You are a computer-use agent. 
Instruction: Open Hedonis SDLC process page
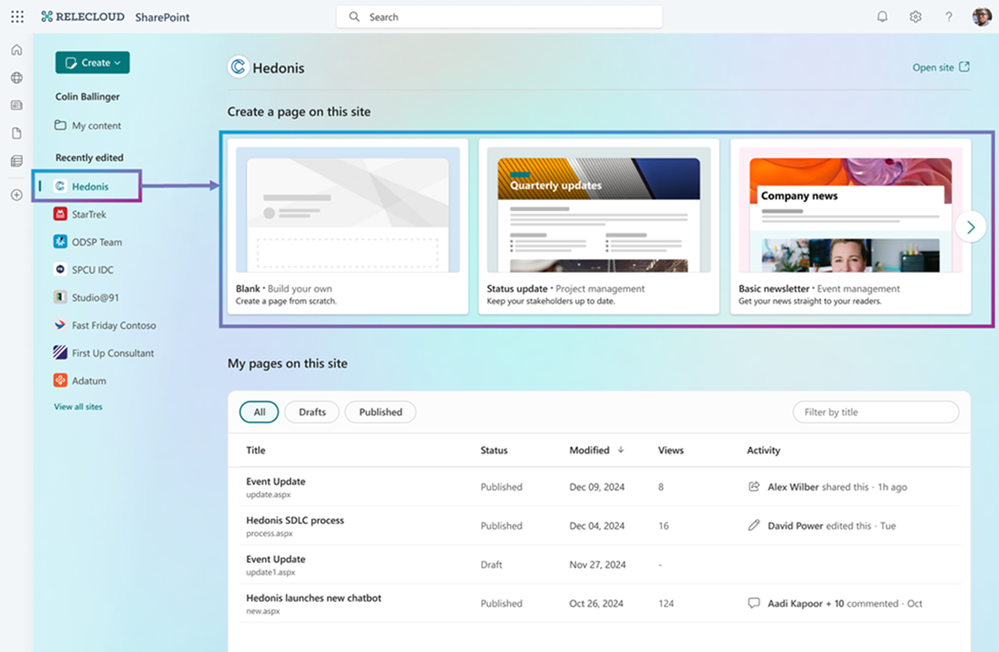pos(295,520)
